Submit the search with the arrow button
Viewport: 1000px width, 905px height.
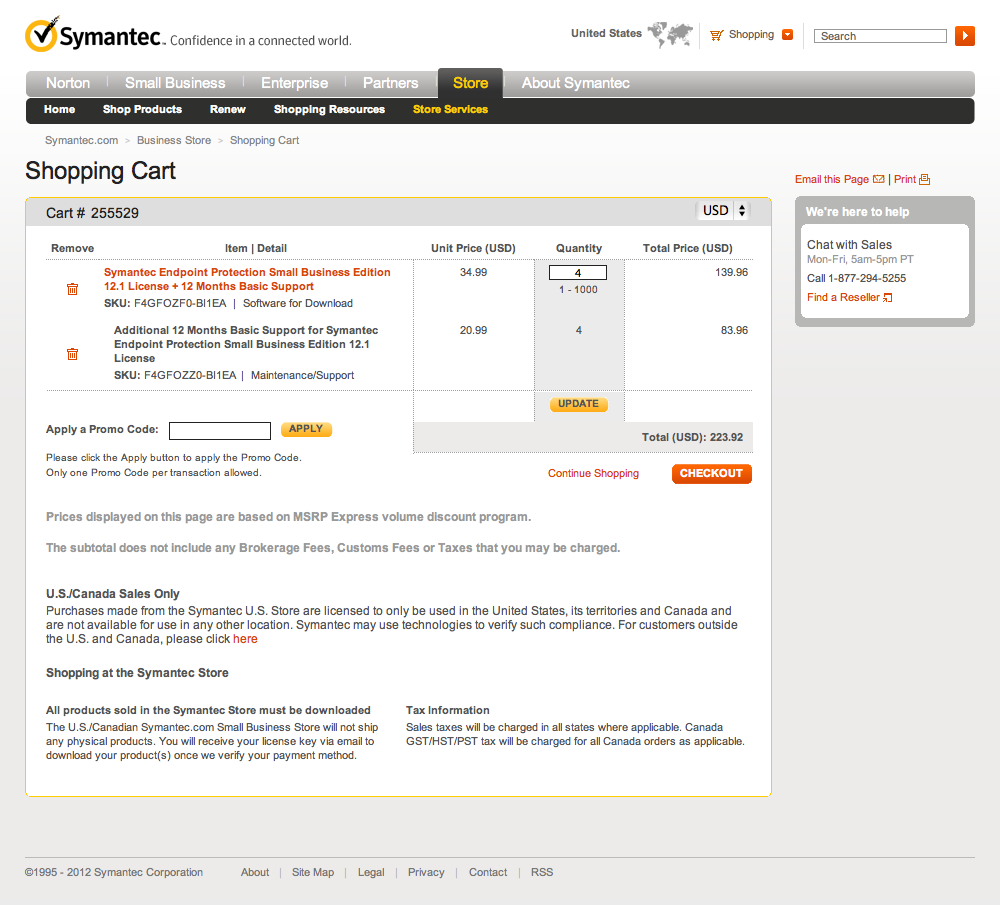point(964,36)
